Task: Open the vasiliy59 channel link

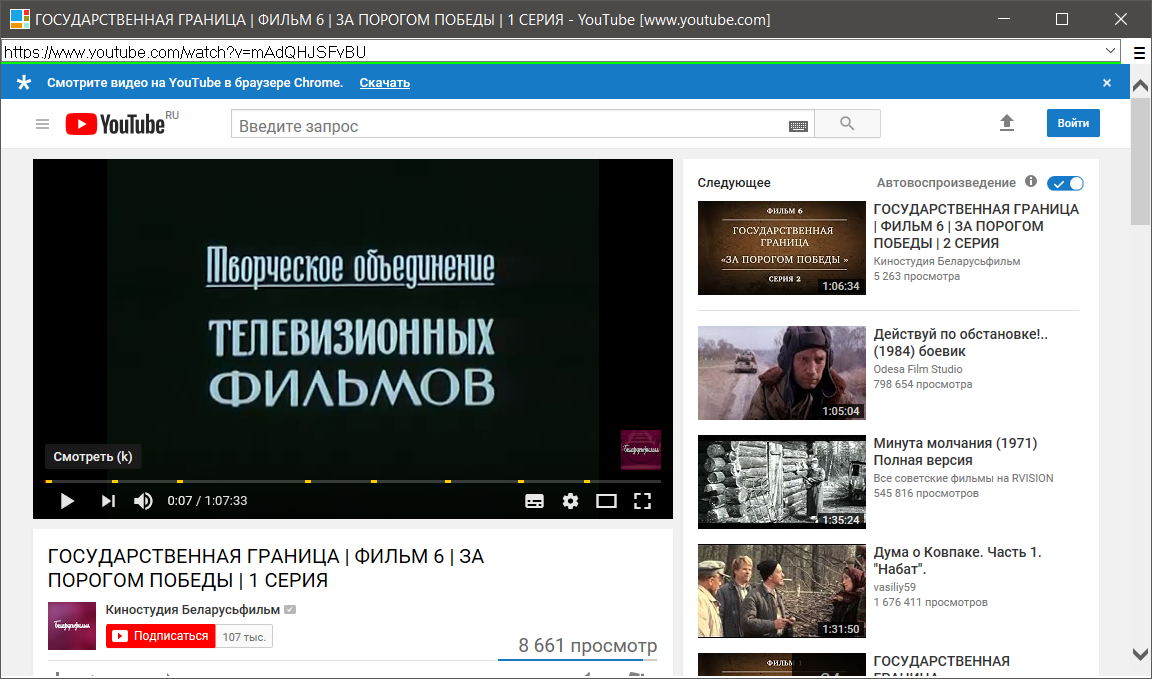Action: 894,587
